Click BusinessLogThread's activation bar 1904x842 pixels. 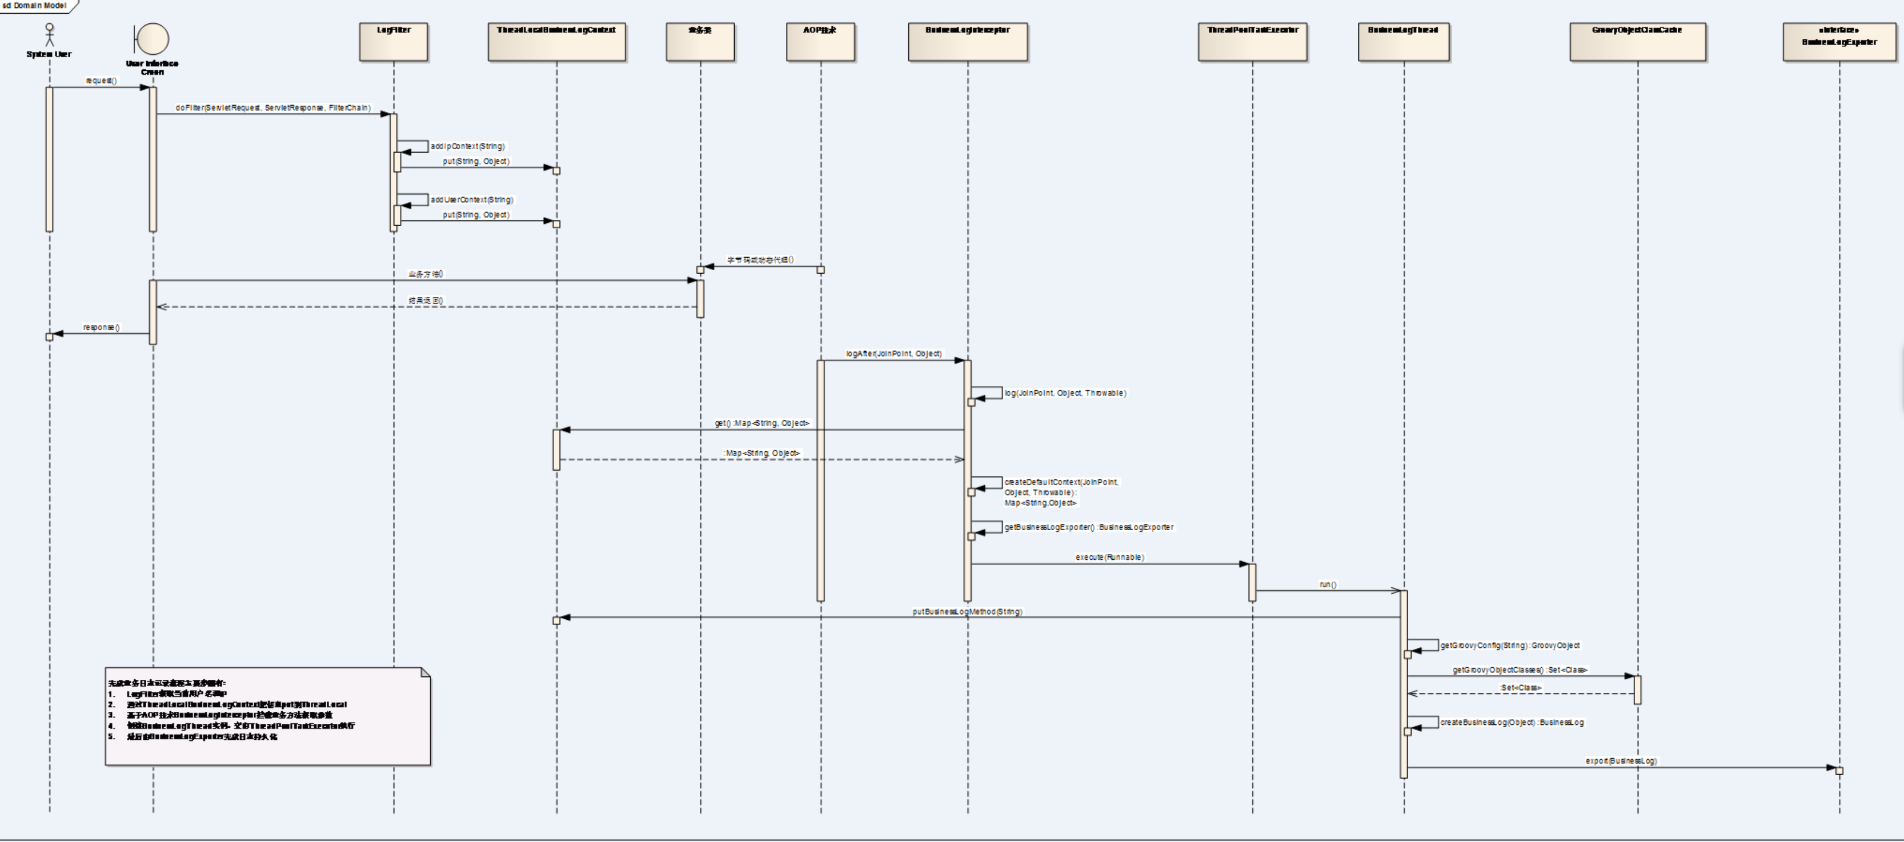pyautogui.click(x=1404, y=684)
